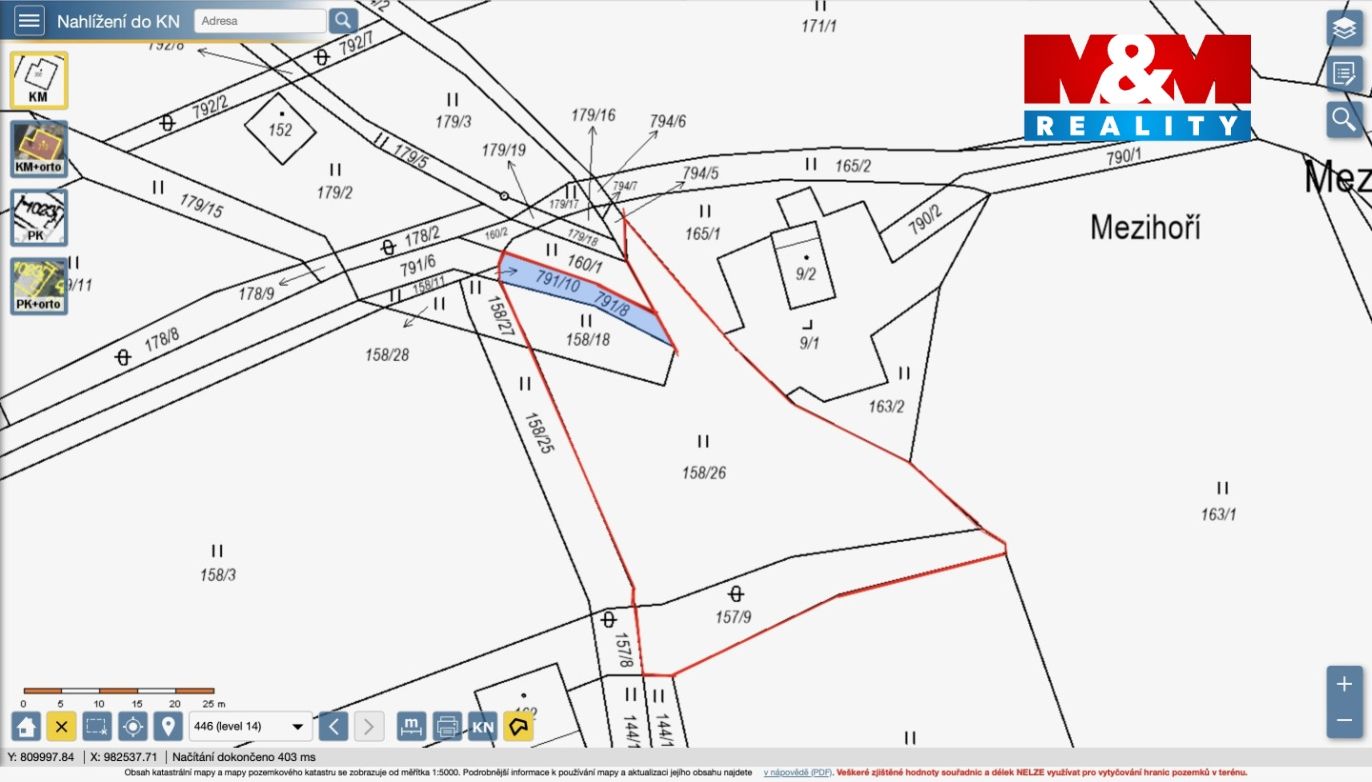Click the Mezihoří place name label
This screenshot has height=782, width=1372.
click(x=1145, y=227)
